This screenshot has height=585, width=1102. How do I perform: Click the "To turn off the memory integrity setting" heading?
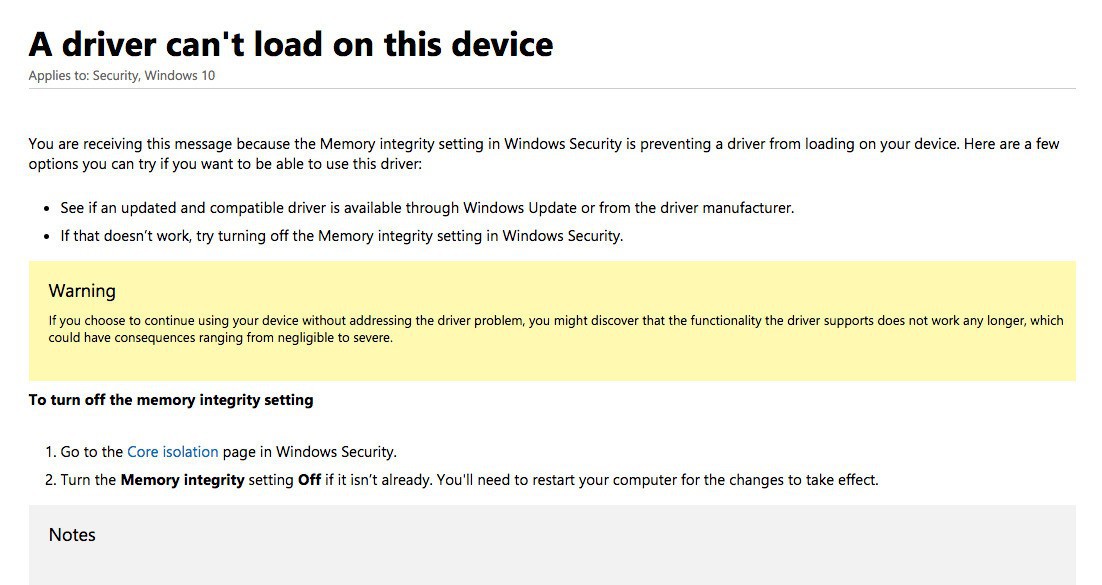[171, 400]
